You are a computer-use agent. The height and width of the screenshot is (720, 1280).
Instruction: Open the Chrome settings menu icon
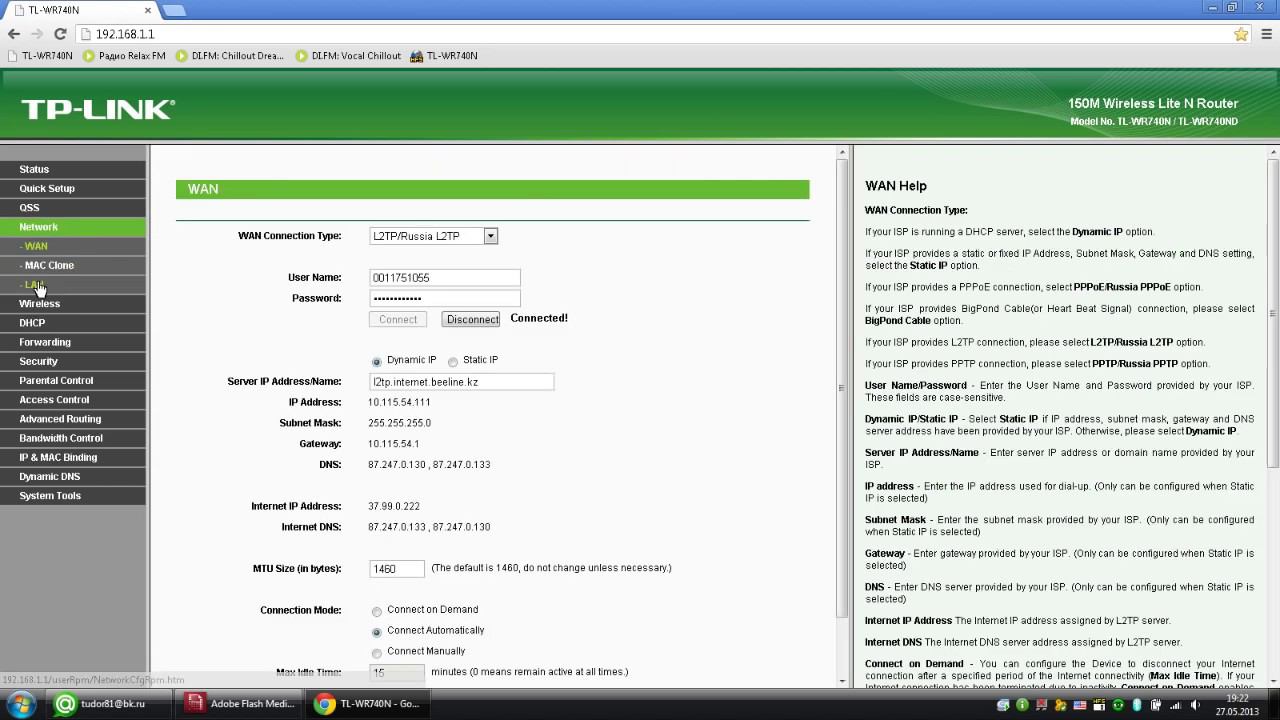pos(1265,34)
